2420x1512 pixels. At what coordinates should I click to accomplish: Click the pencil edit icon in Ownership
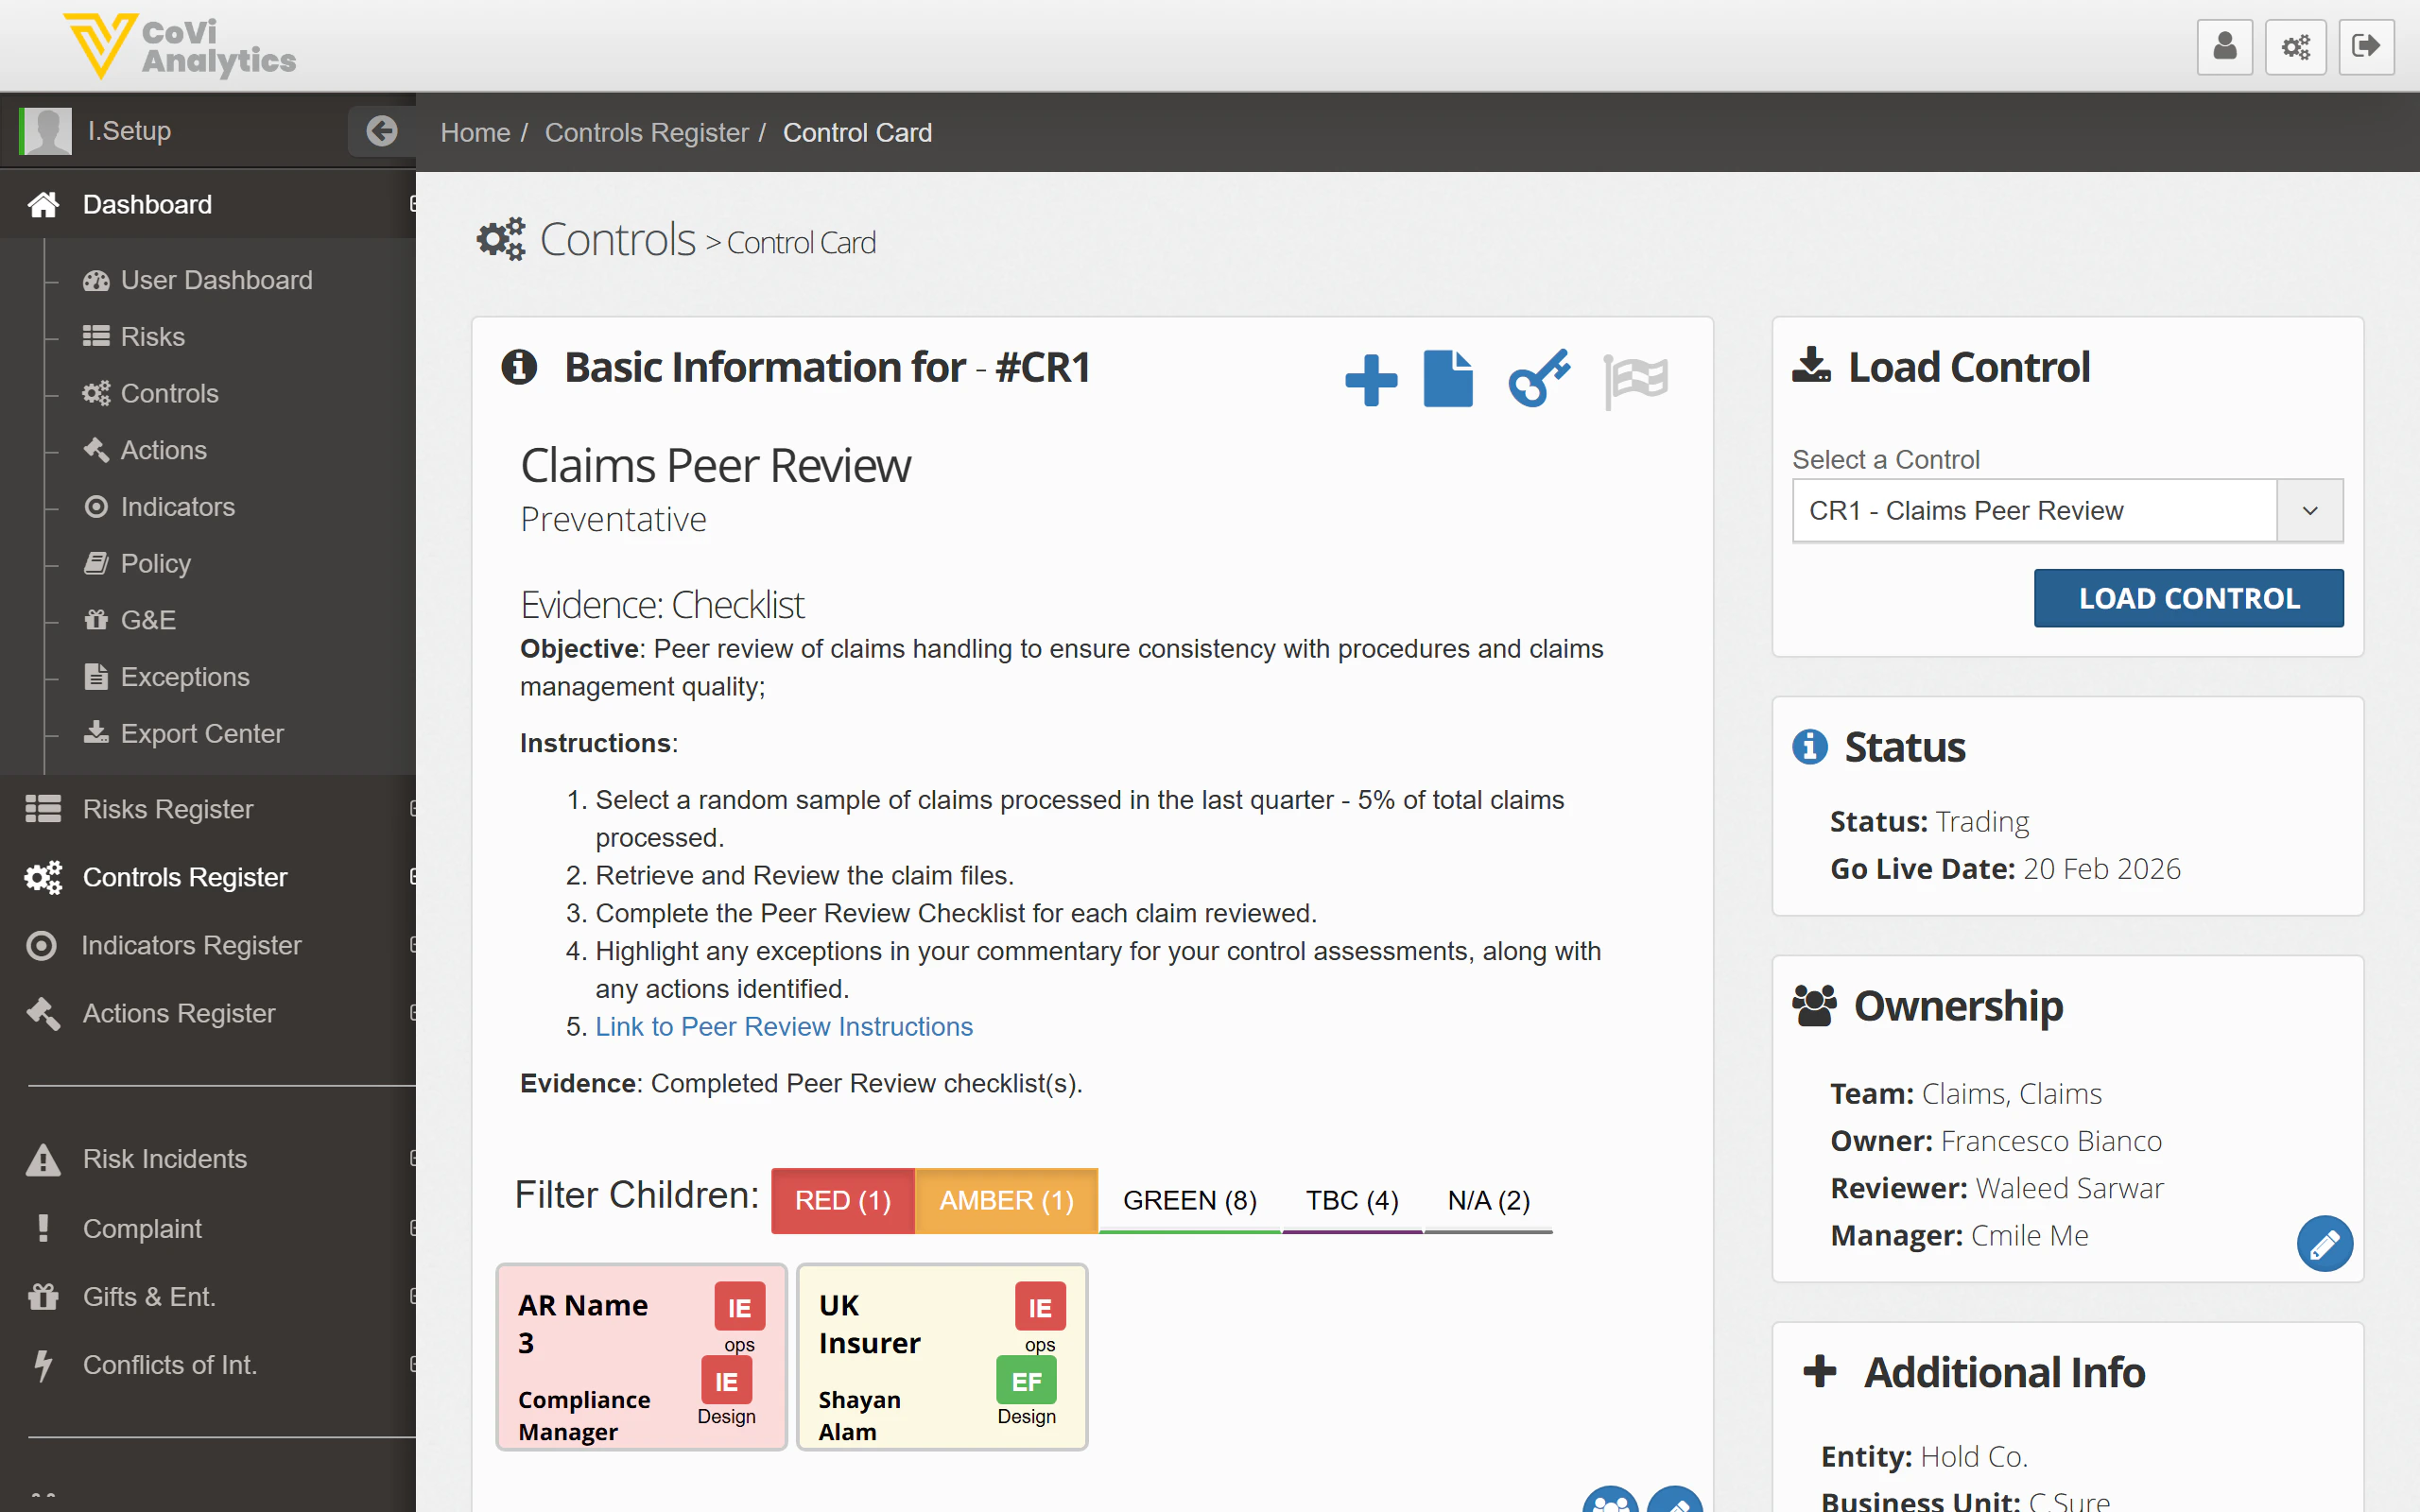pyautogui.click(x=2324, y=1243)
